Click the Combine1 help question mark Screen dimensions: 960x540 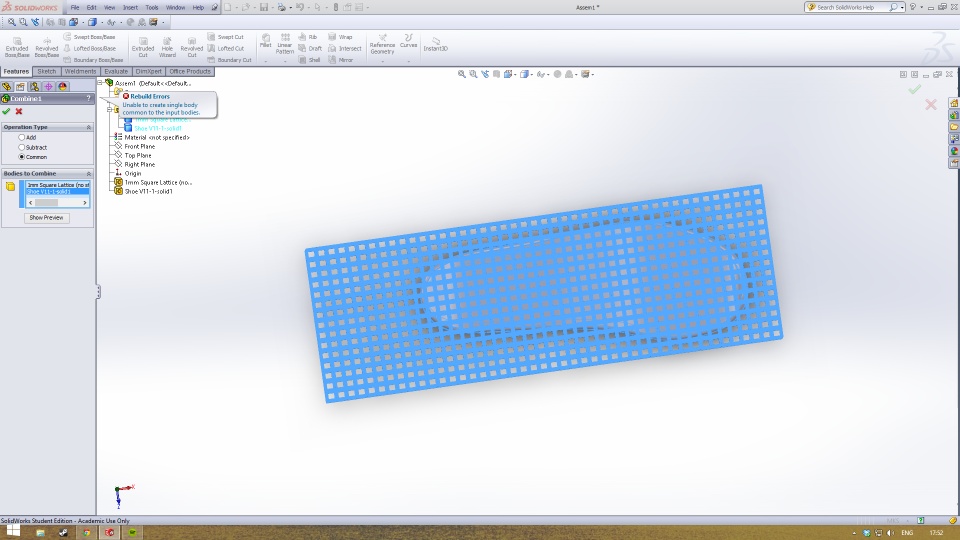pos(89,99)
